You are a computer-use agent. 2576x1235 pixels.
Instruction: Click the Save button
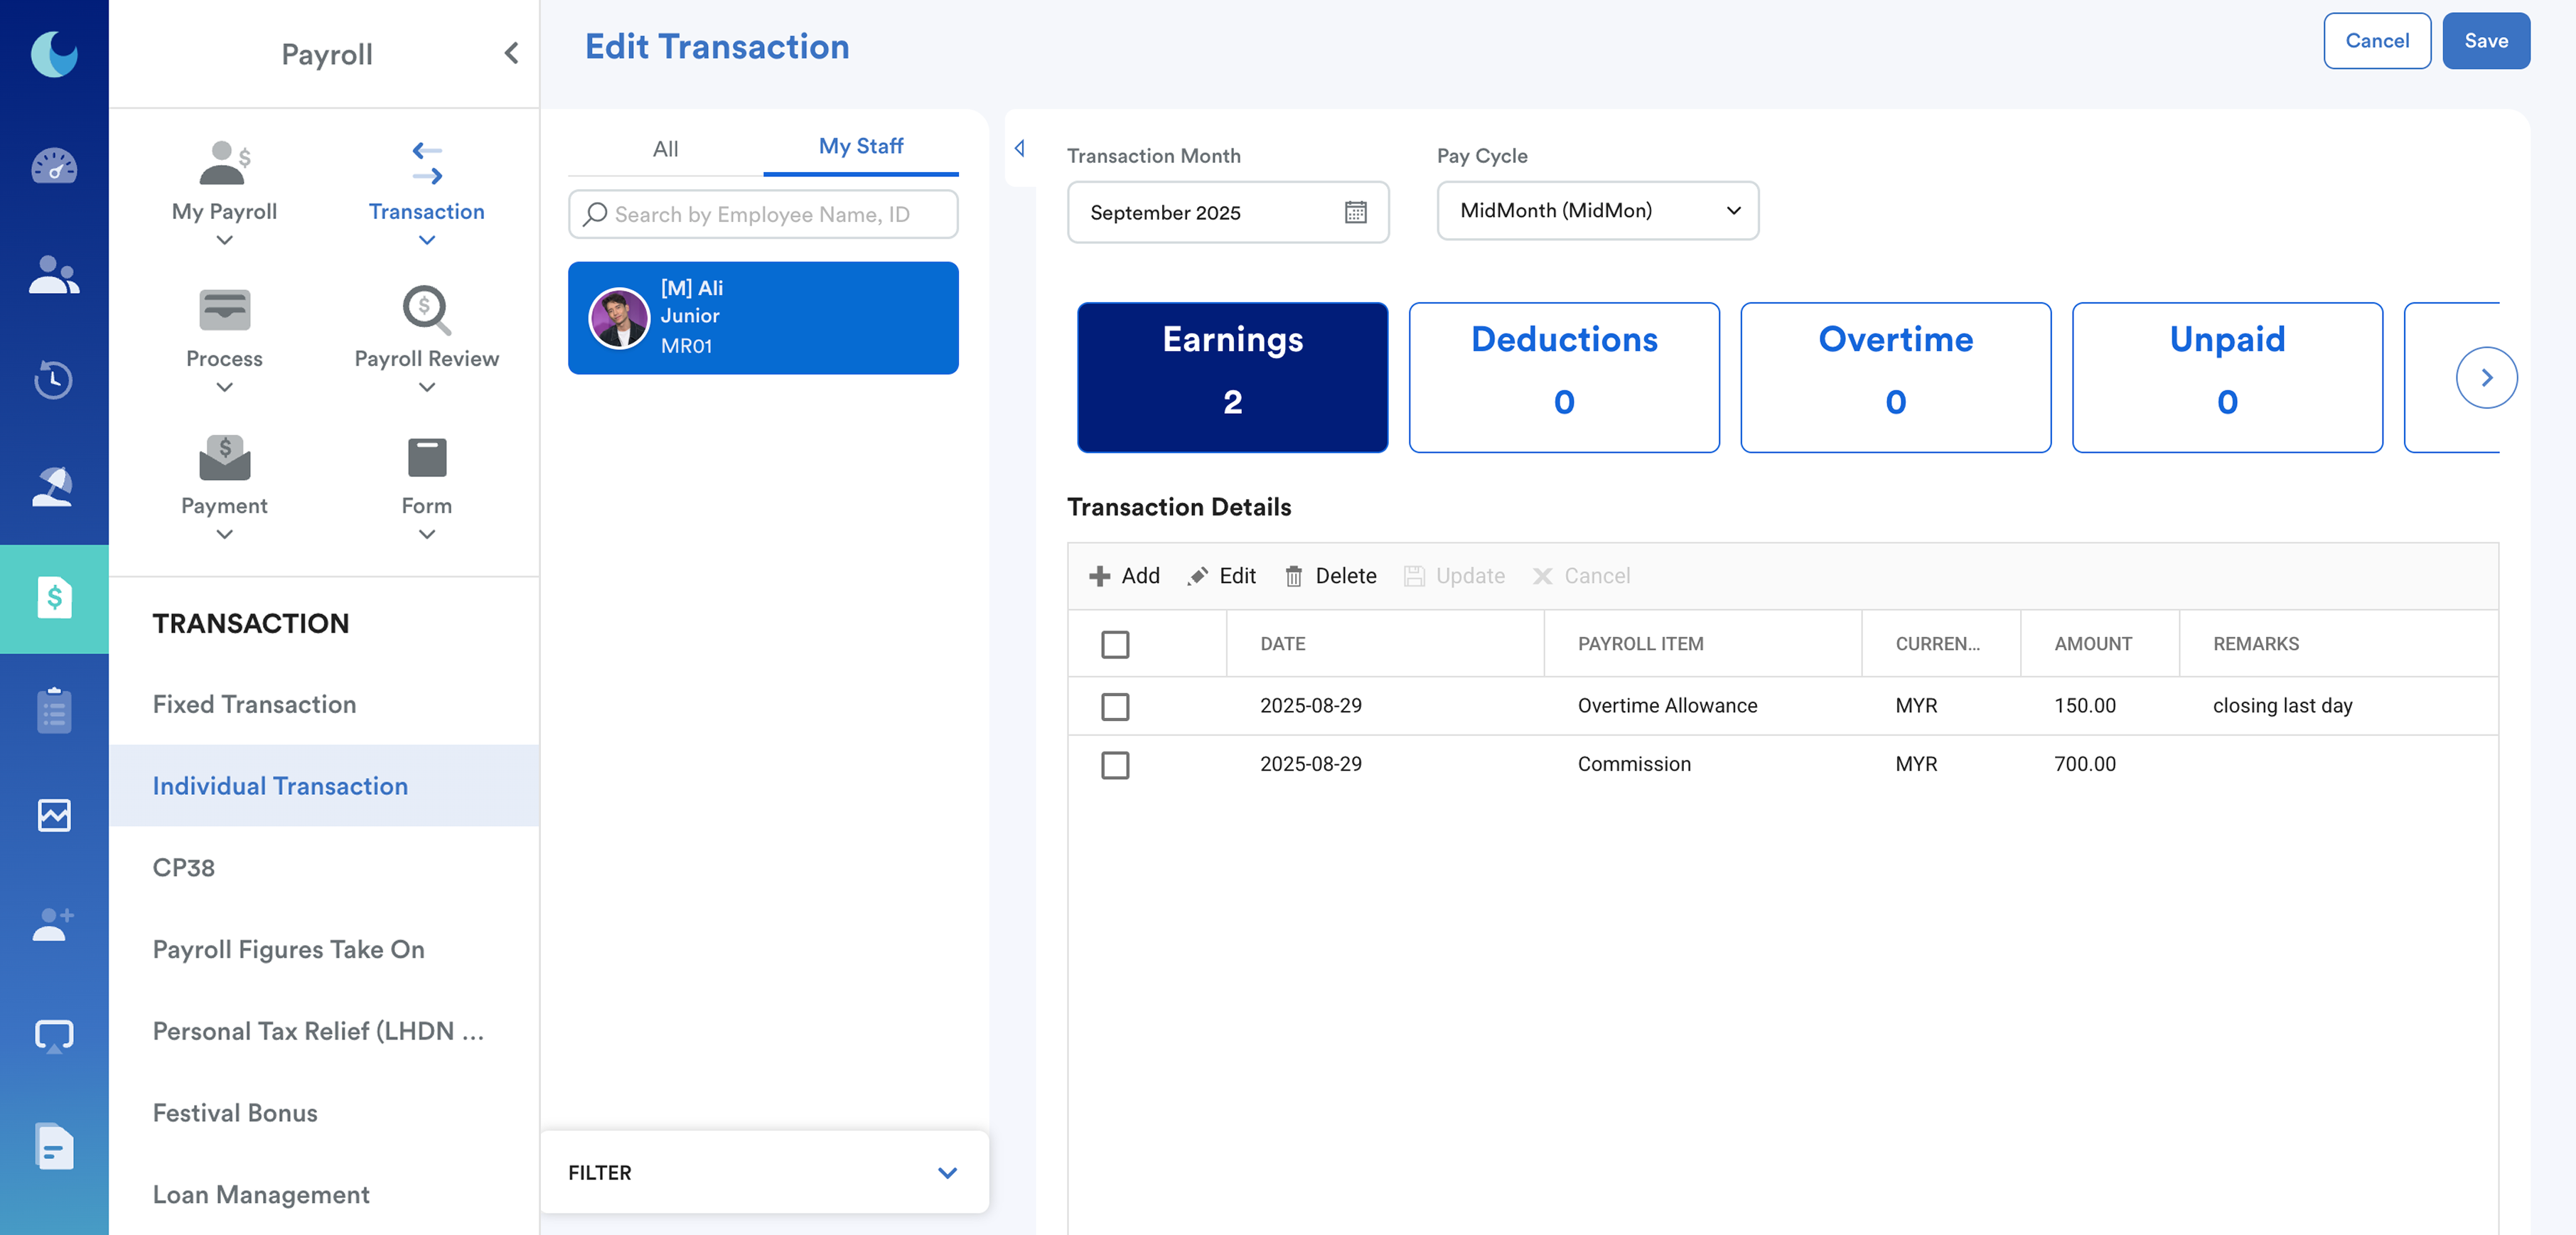(2485, 41)
